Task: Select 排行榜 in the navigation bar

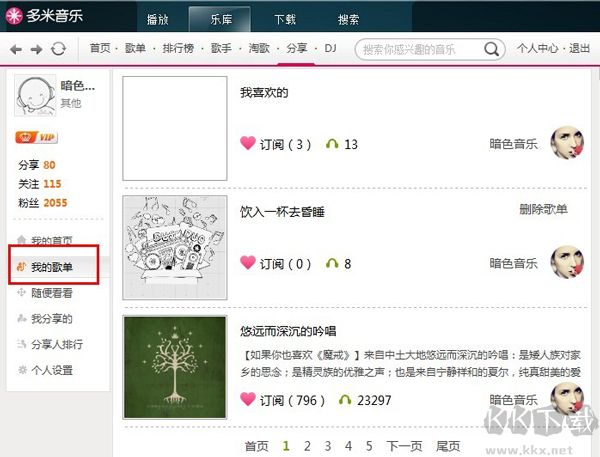Action: [x=178, y=48]
